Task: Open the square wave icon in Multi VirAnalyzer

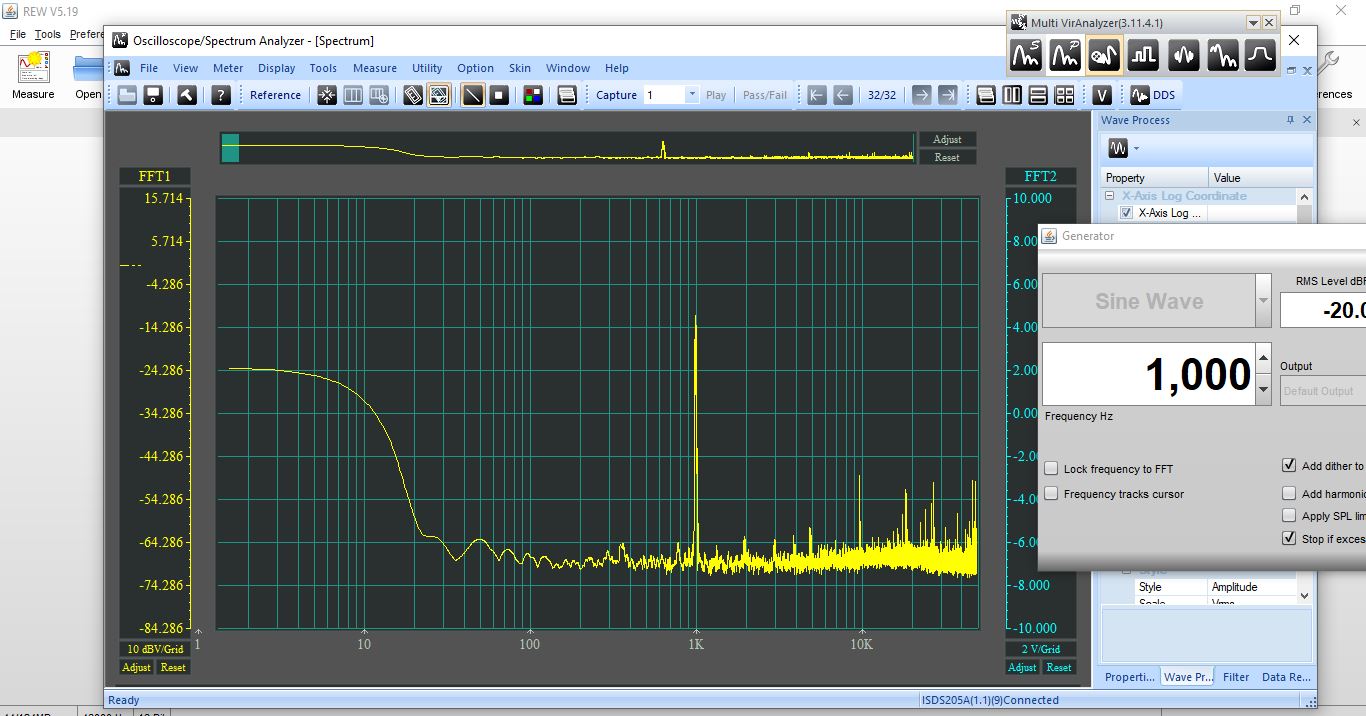Action: tap(1143, 55)
